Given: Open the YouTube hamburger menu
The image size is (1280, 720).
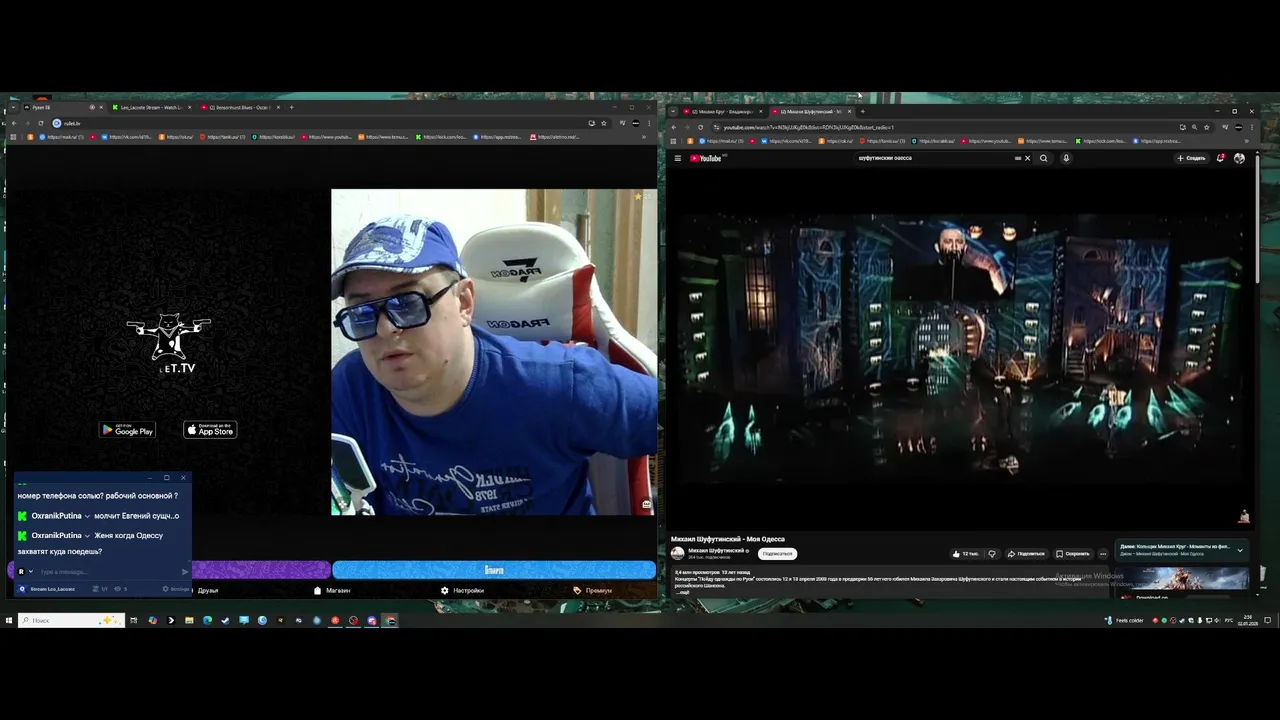Looking at the screenshot, I should [x=677, y=158].
